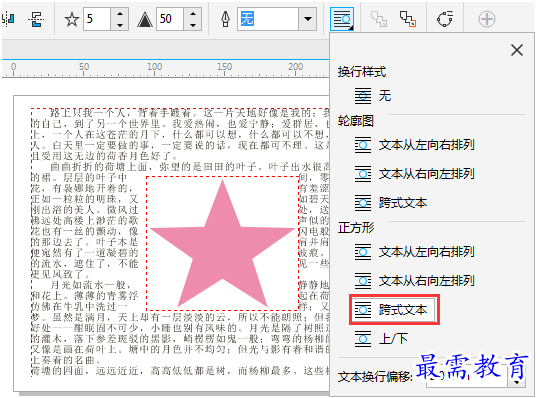
Task: Click the 100 mark on horizontal ruler
Action: tap(154, 67)
